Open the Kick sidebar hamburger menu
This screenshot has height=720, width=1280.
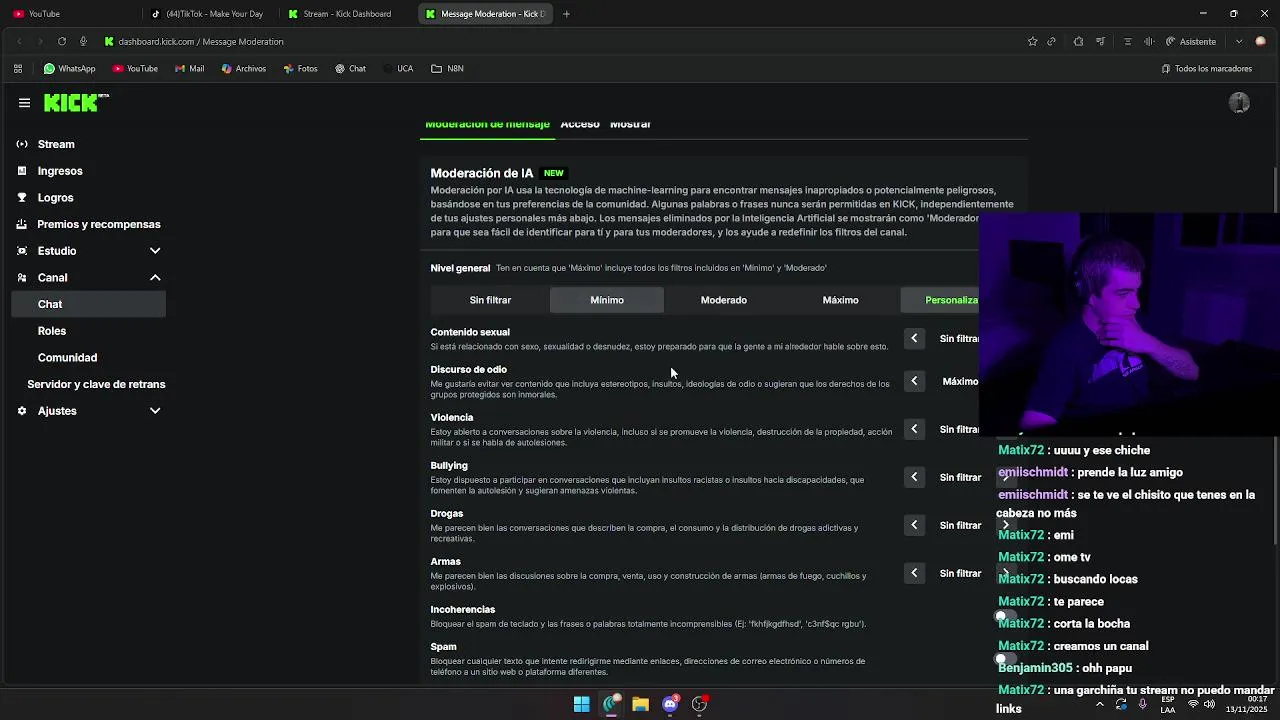[24, 103]
